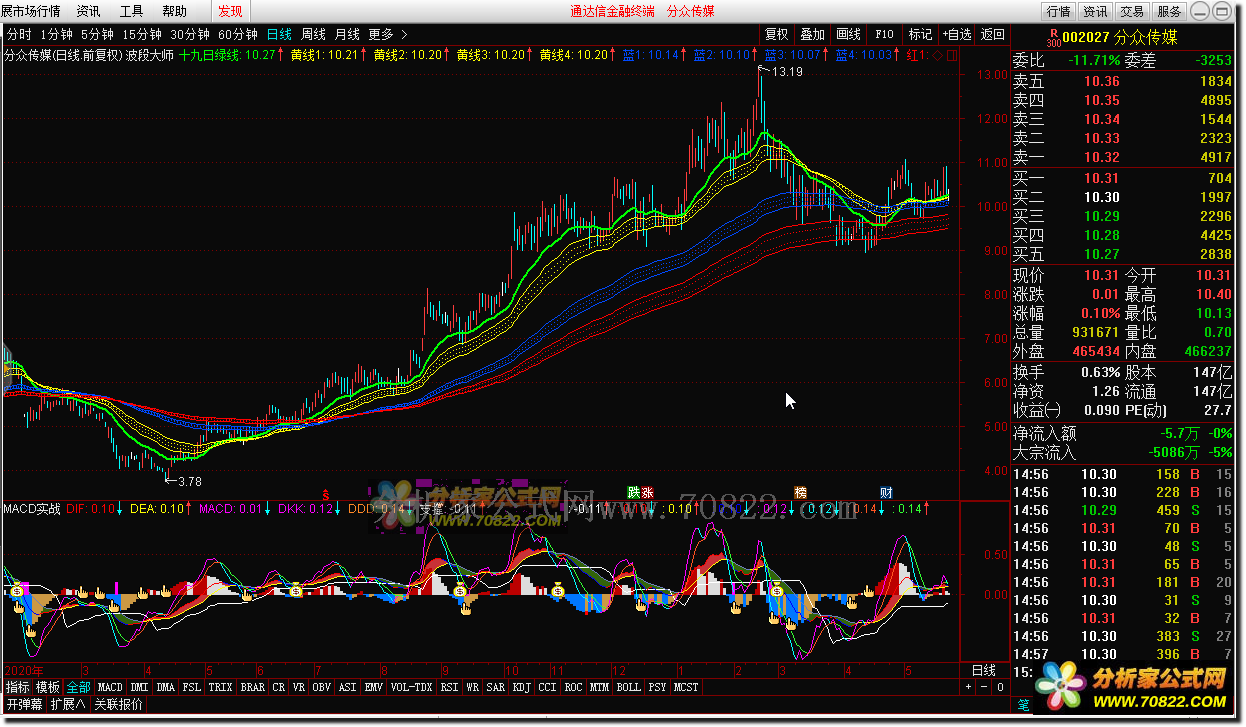The image size is (1246, 727).
Task: Select the DMA indicator
Action: pyautogui.click(x=166, y=687)
